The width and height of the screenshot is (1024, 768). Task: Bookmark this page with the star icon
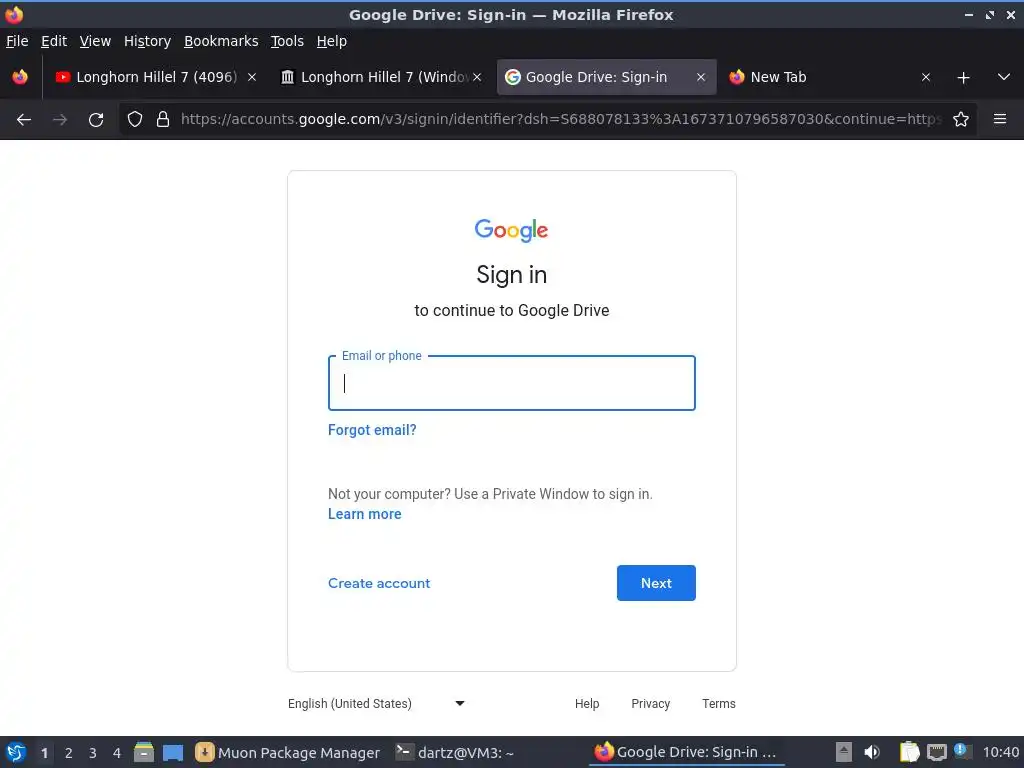click(961, 120)
